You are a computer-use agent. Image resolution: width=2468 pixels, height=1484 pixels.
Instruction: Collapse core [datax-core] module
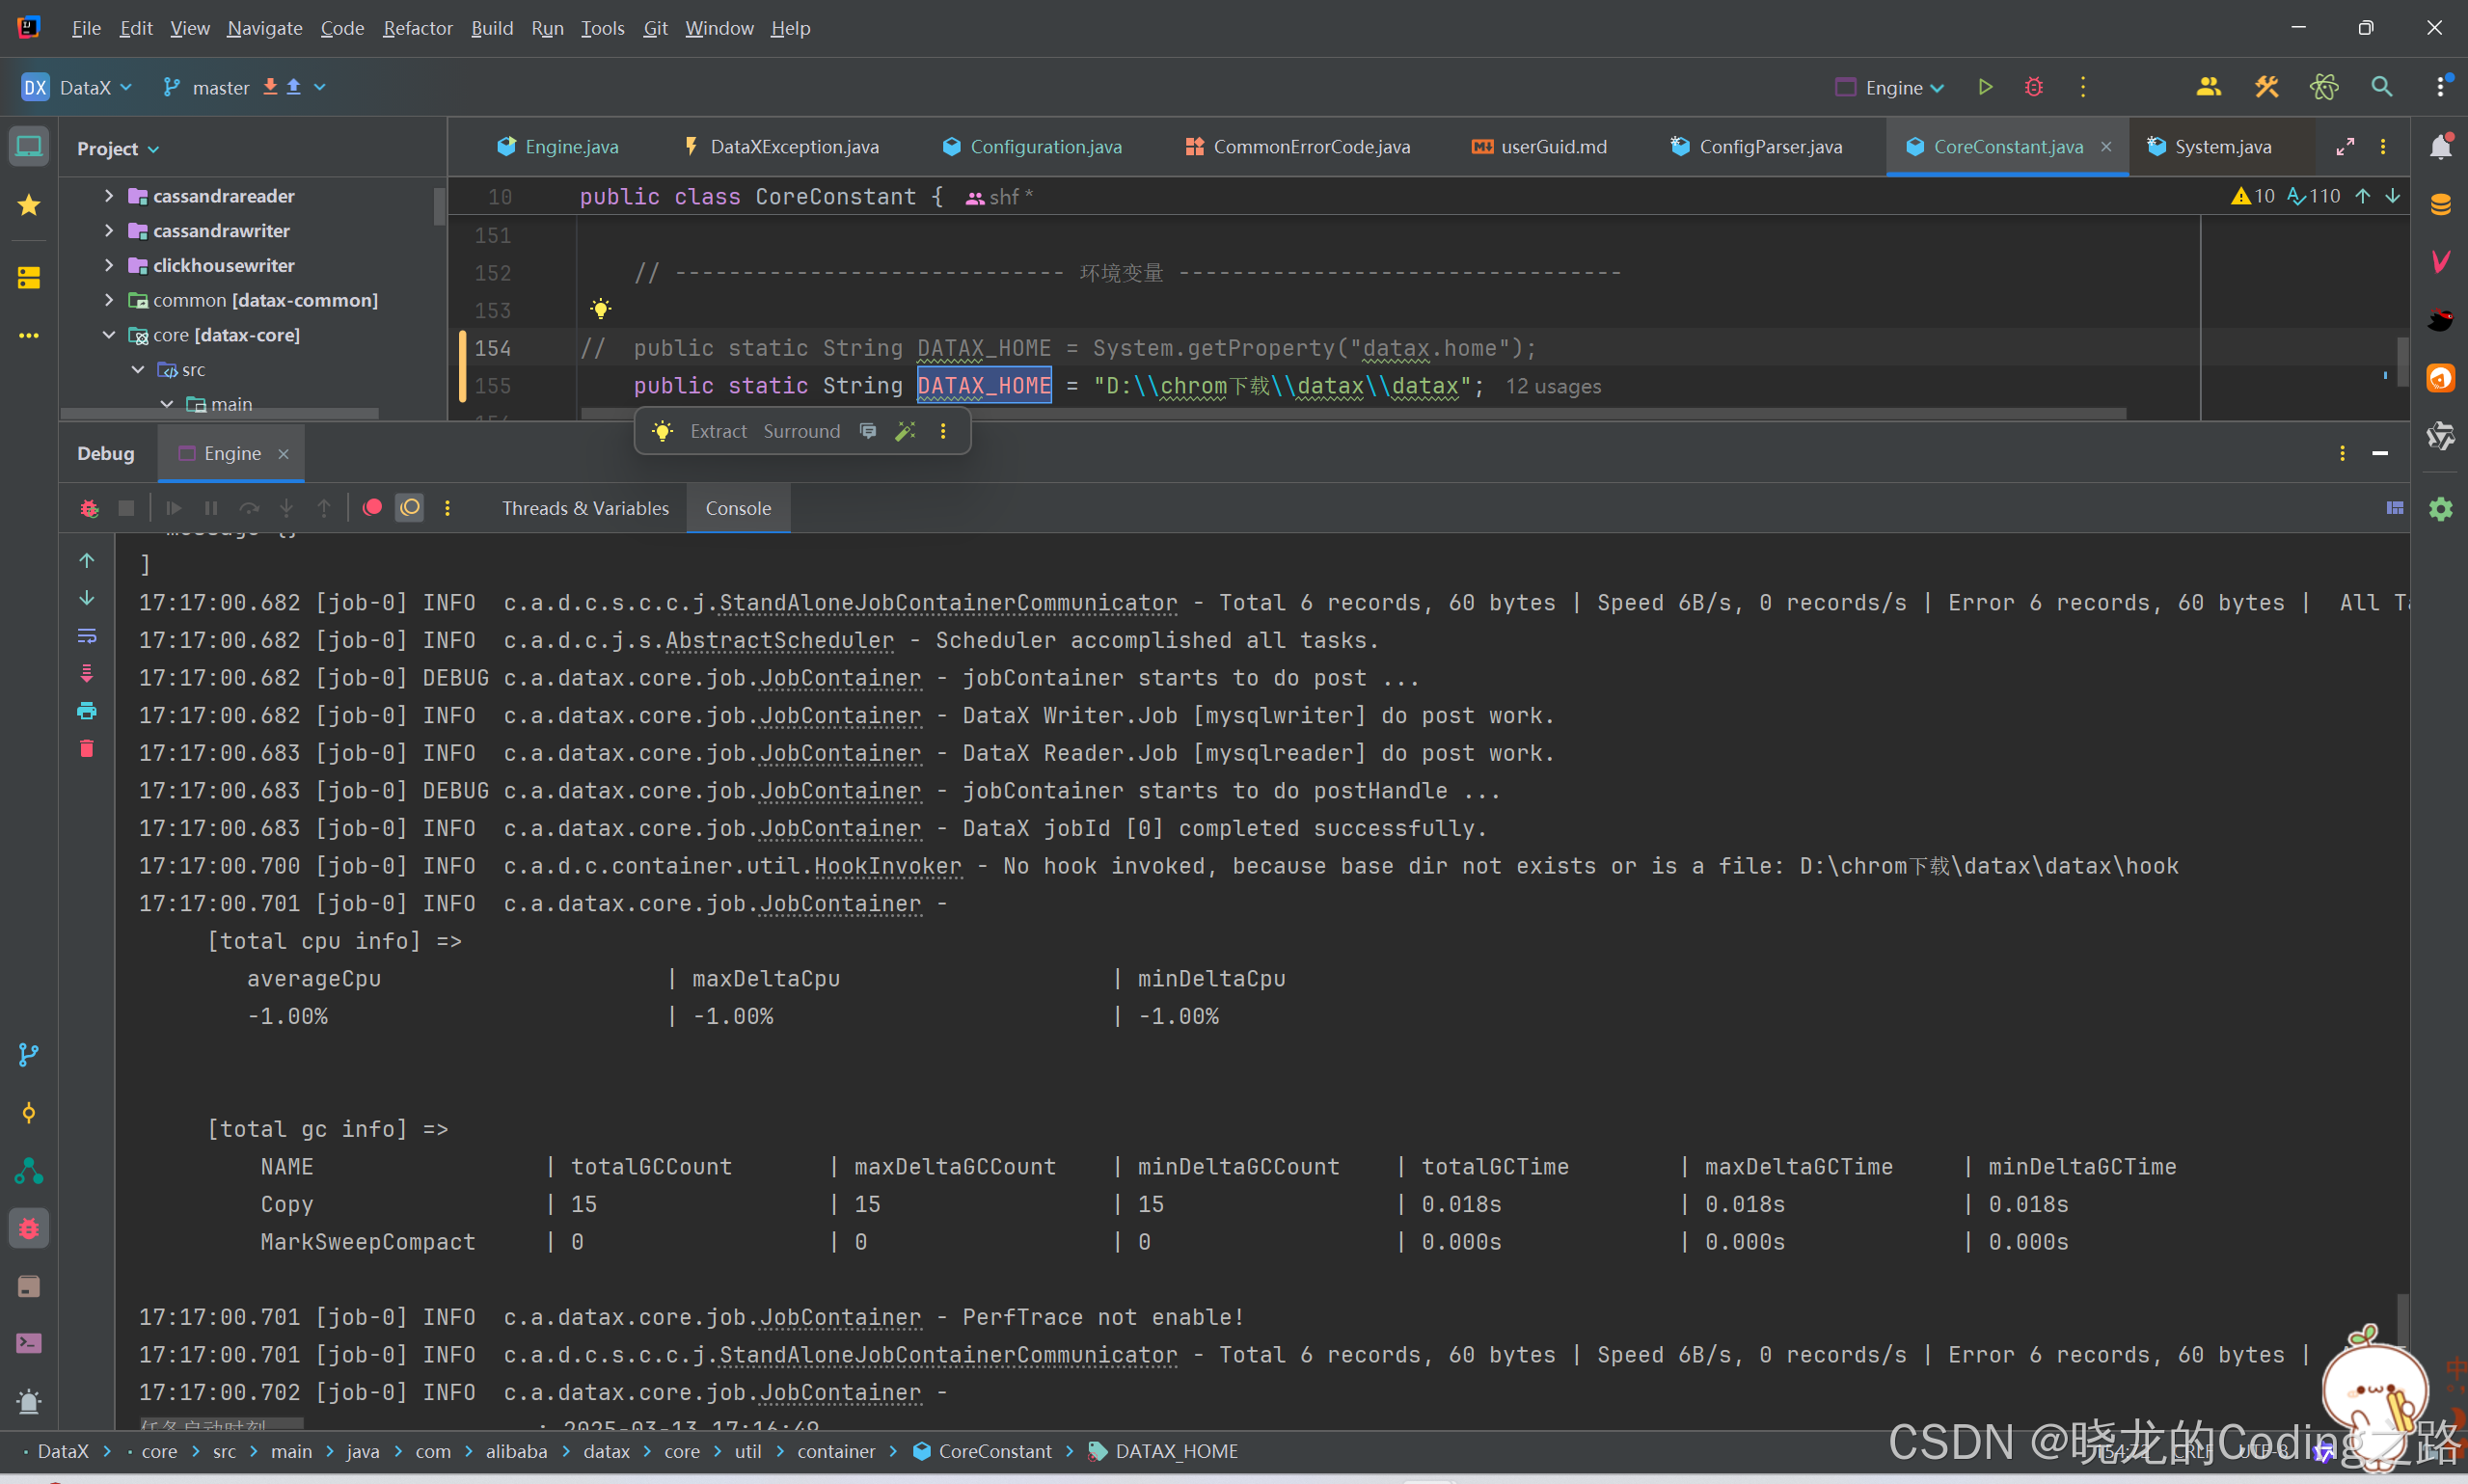[109, 335]
